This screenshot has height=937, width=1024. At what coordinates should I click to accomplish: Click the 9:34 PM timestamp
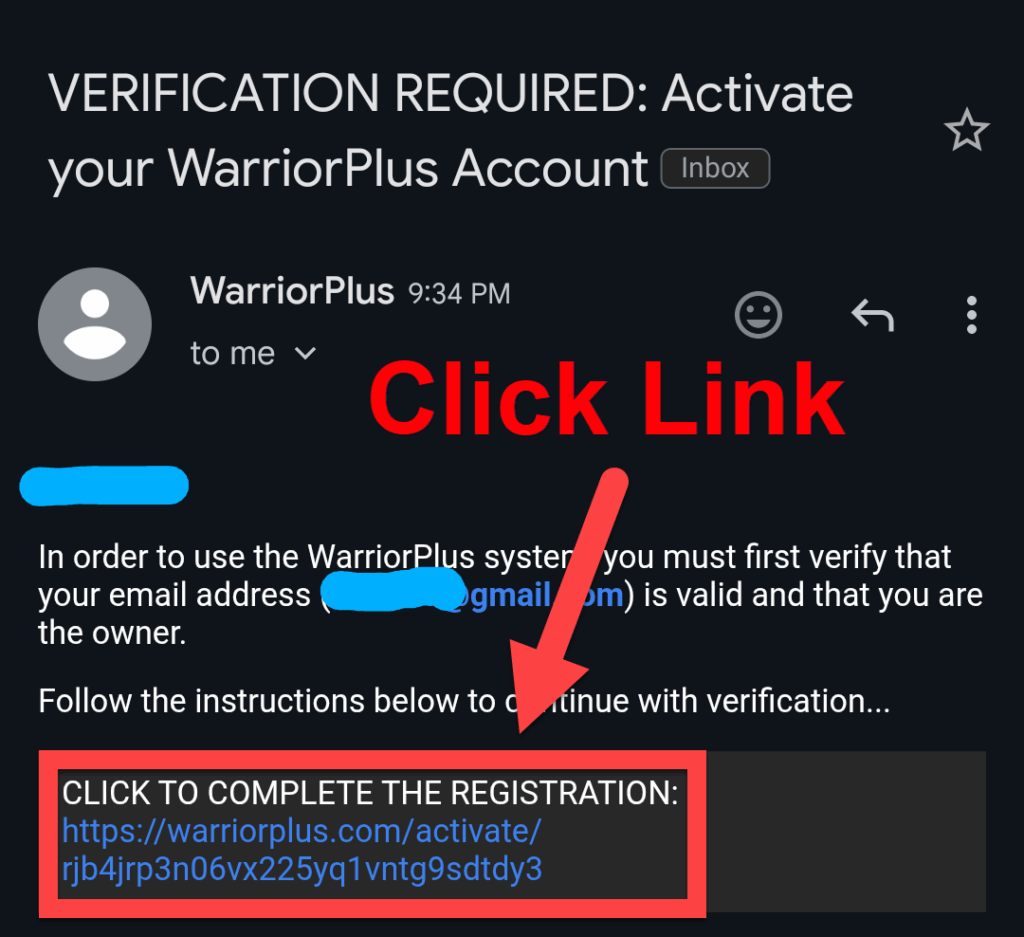click(x=459, y=294)
